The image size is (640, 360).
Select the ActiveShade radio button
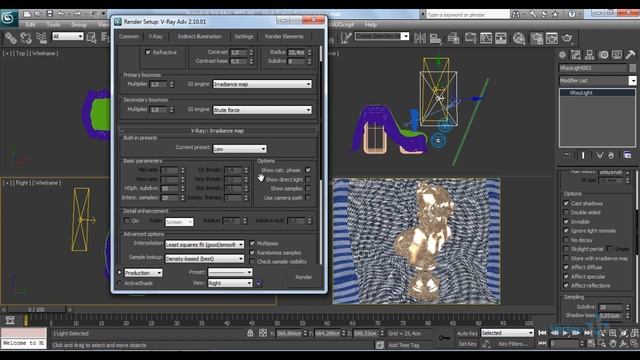[120, 283]
